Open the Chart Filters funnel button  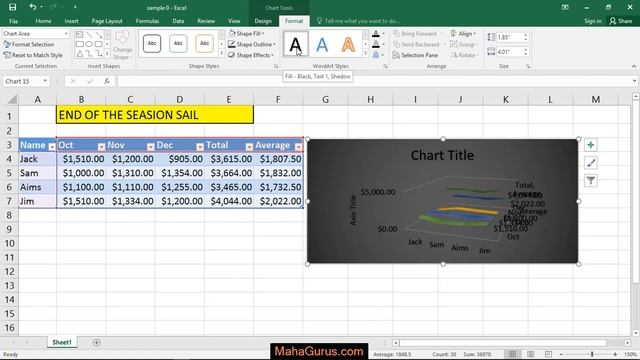click(x=591, y=180)
